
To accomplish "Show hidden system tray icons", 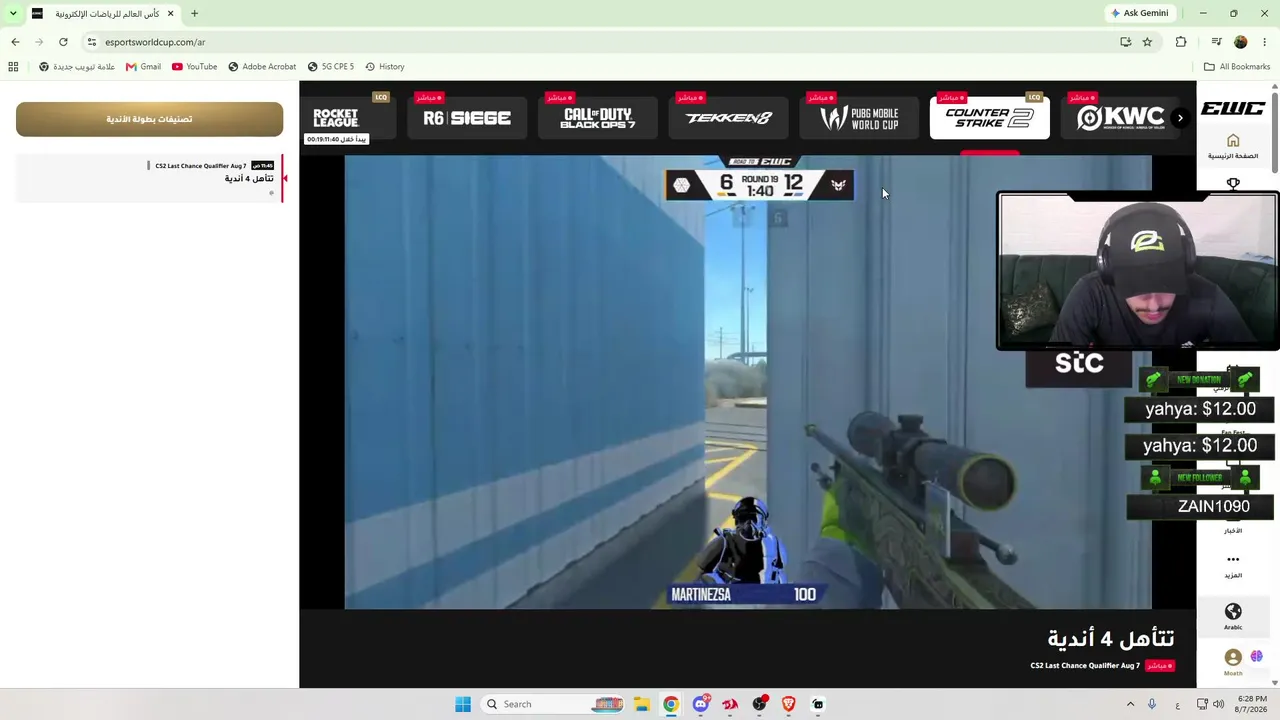I will (x=1131, y=704).
